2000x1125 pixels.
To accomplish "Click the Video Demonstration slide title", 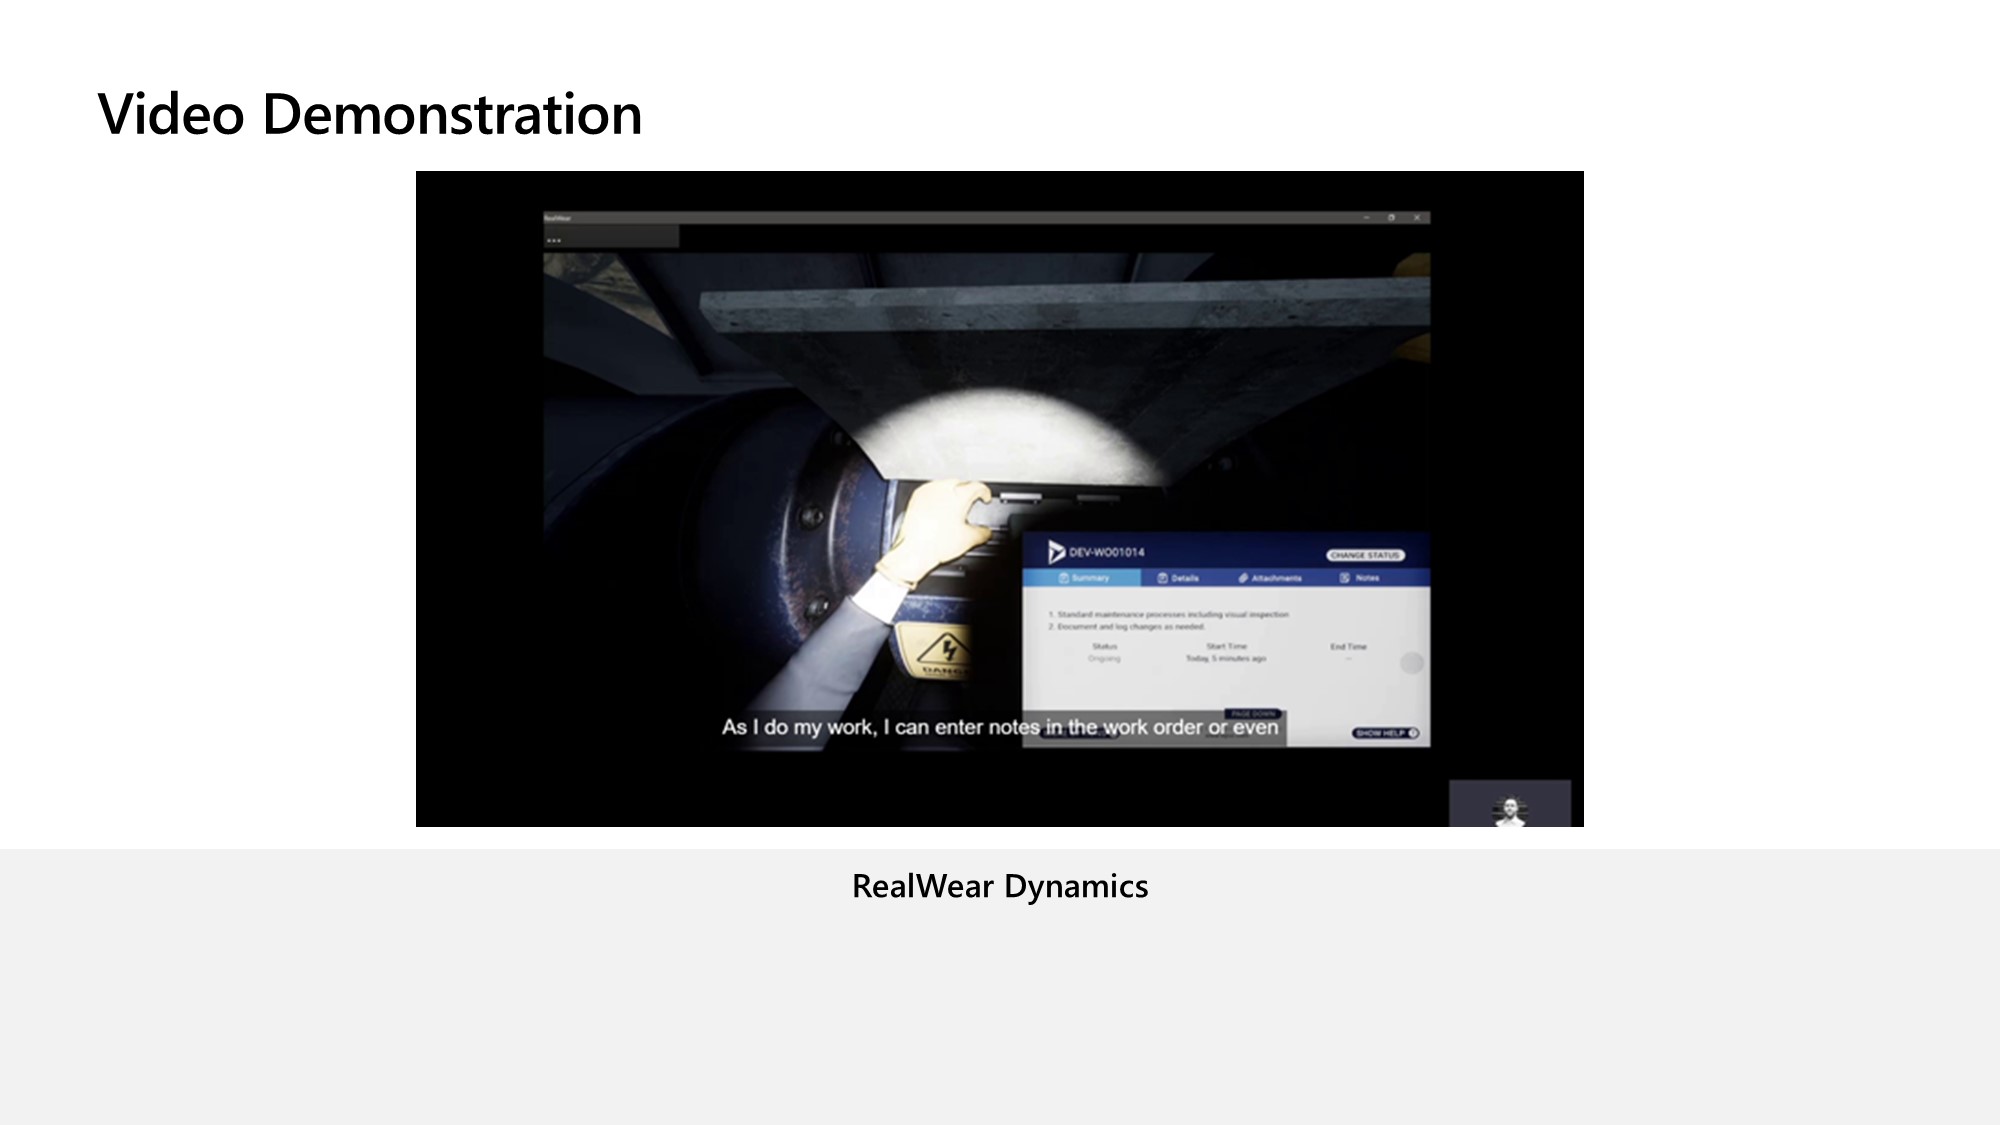I will point(370,114).
